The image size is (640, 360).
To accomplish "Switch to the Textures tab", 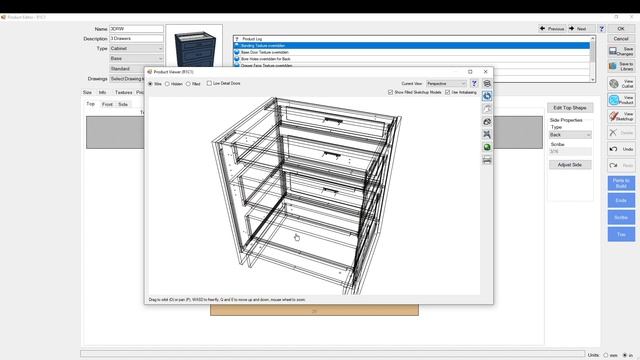I will (x=123, y=93).
